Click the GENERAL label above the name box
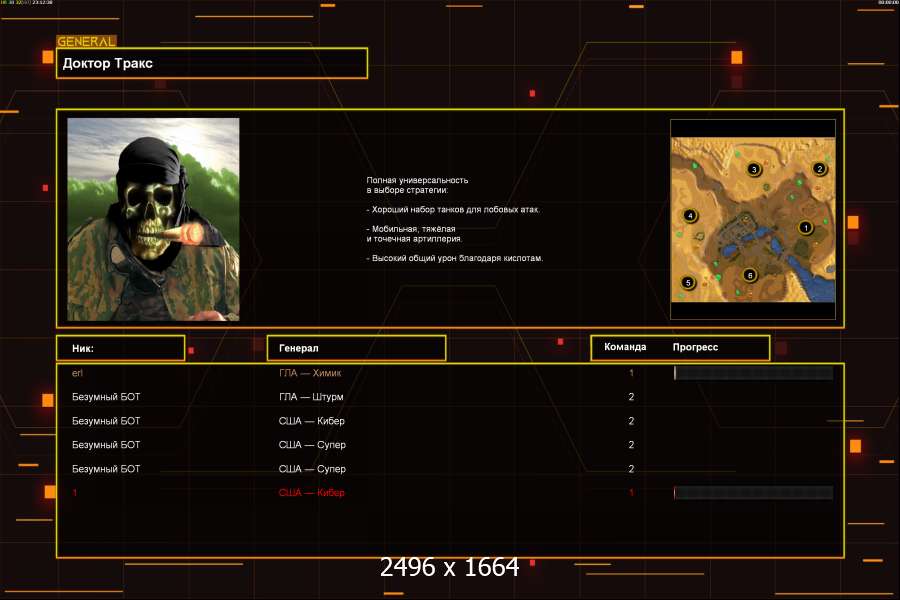Viewport: 900px width, 600px height. [86, 41]
